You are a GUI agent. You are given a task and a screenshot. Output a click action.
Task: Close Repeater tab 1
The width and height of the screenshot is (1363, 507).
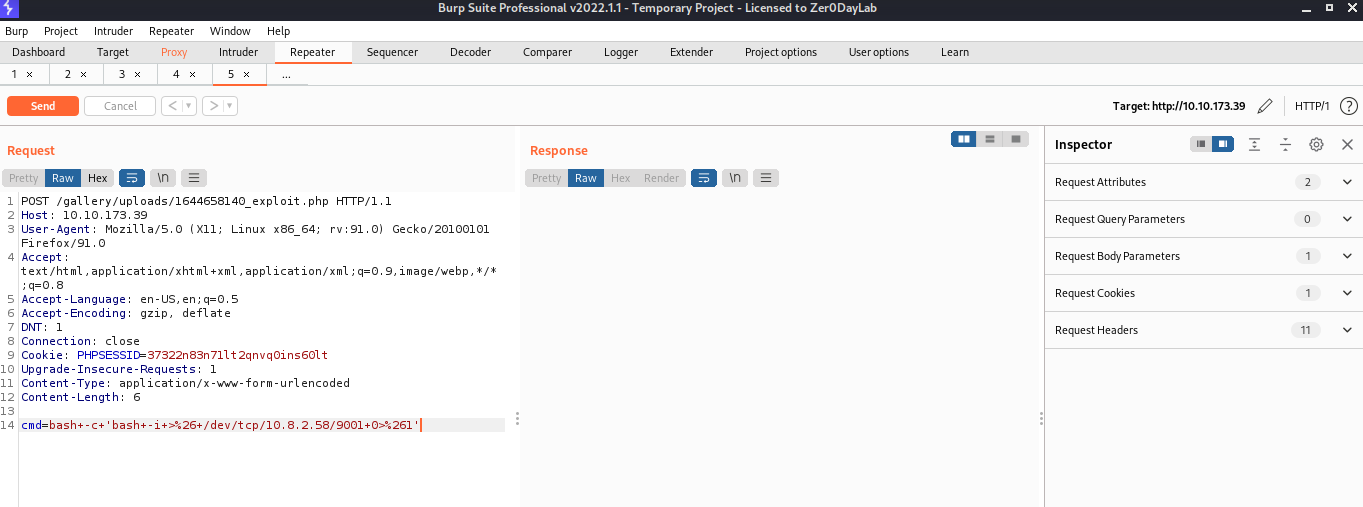click(x=29, y=75)
